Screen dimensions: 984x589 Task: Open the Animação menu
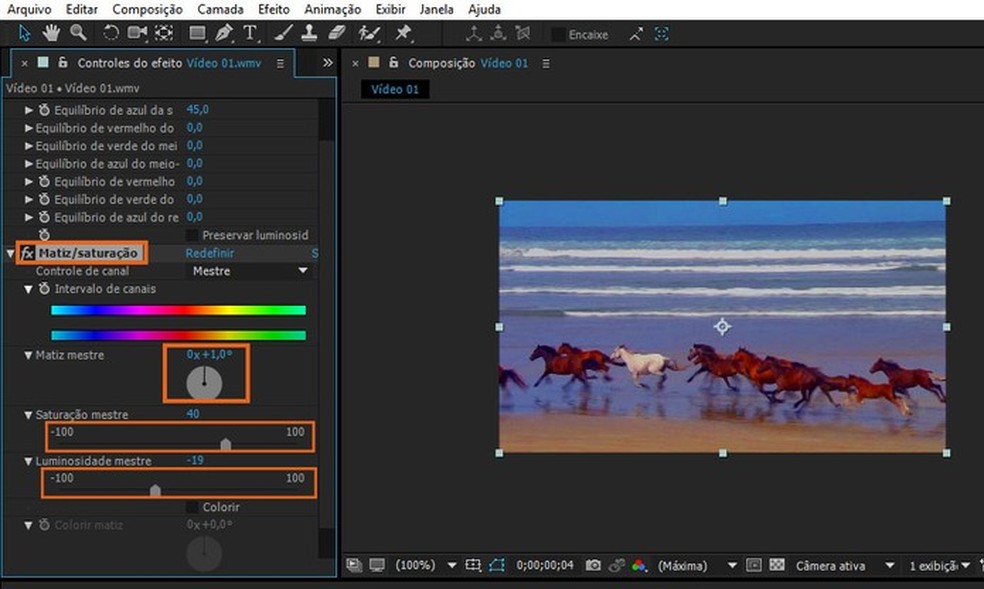331,9
